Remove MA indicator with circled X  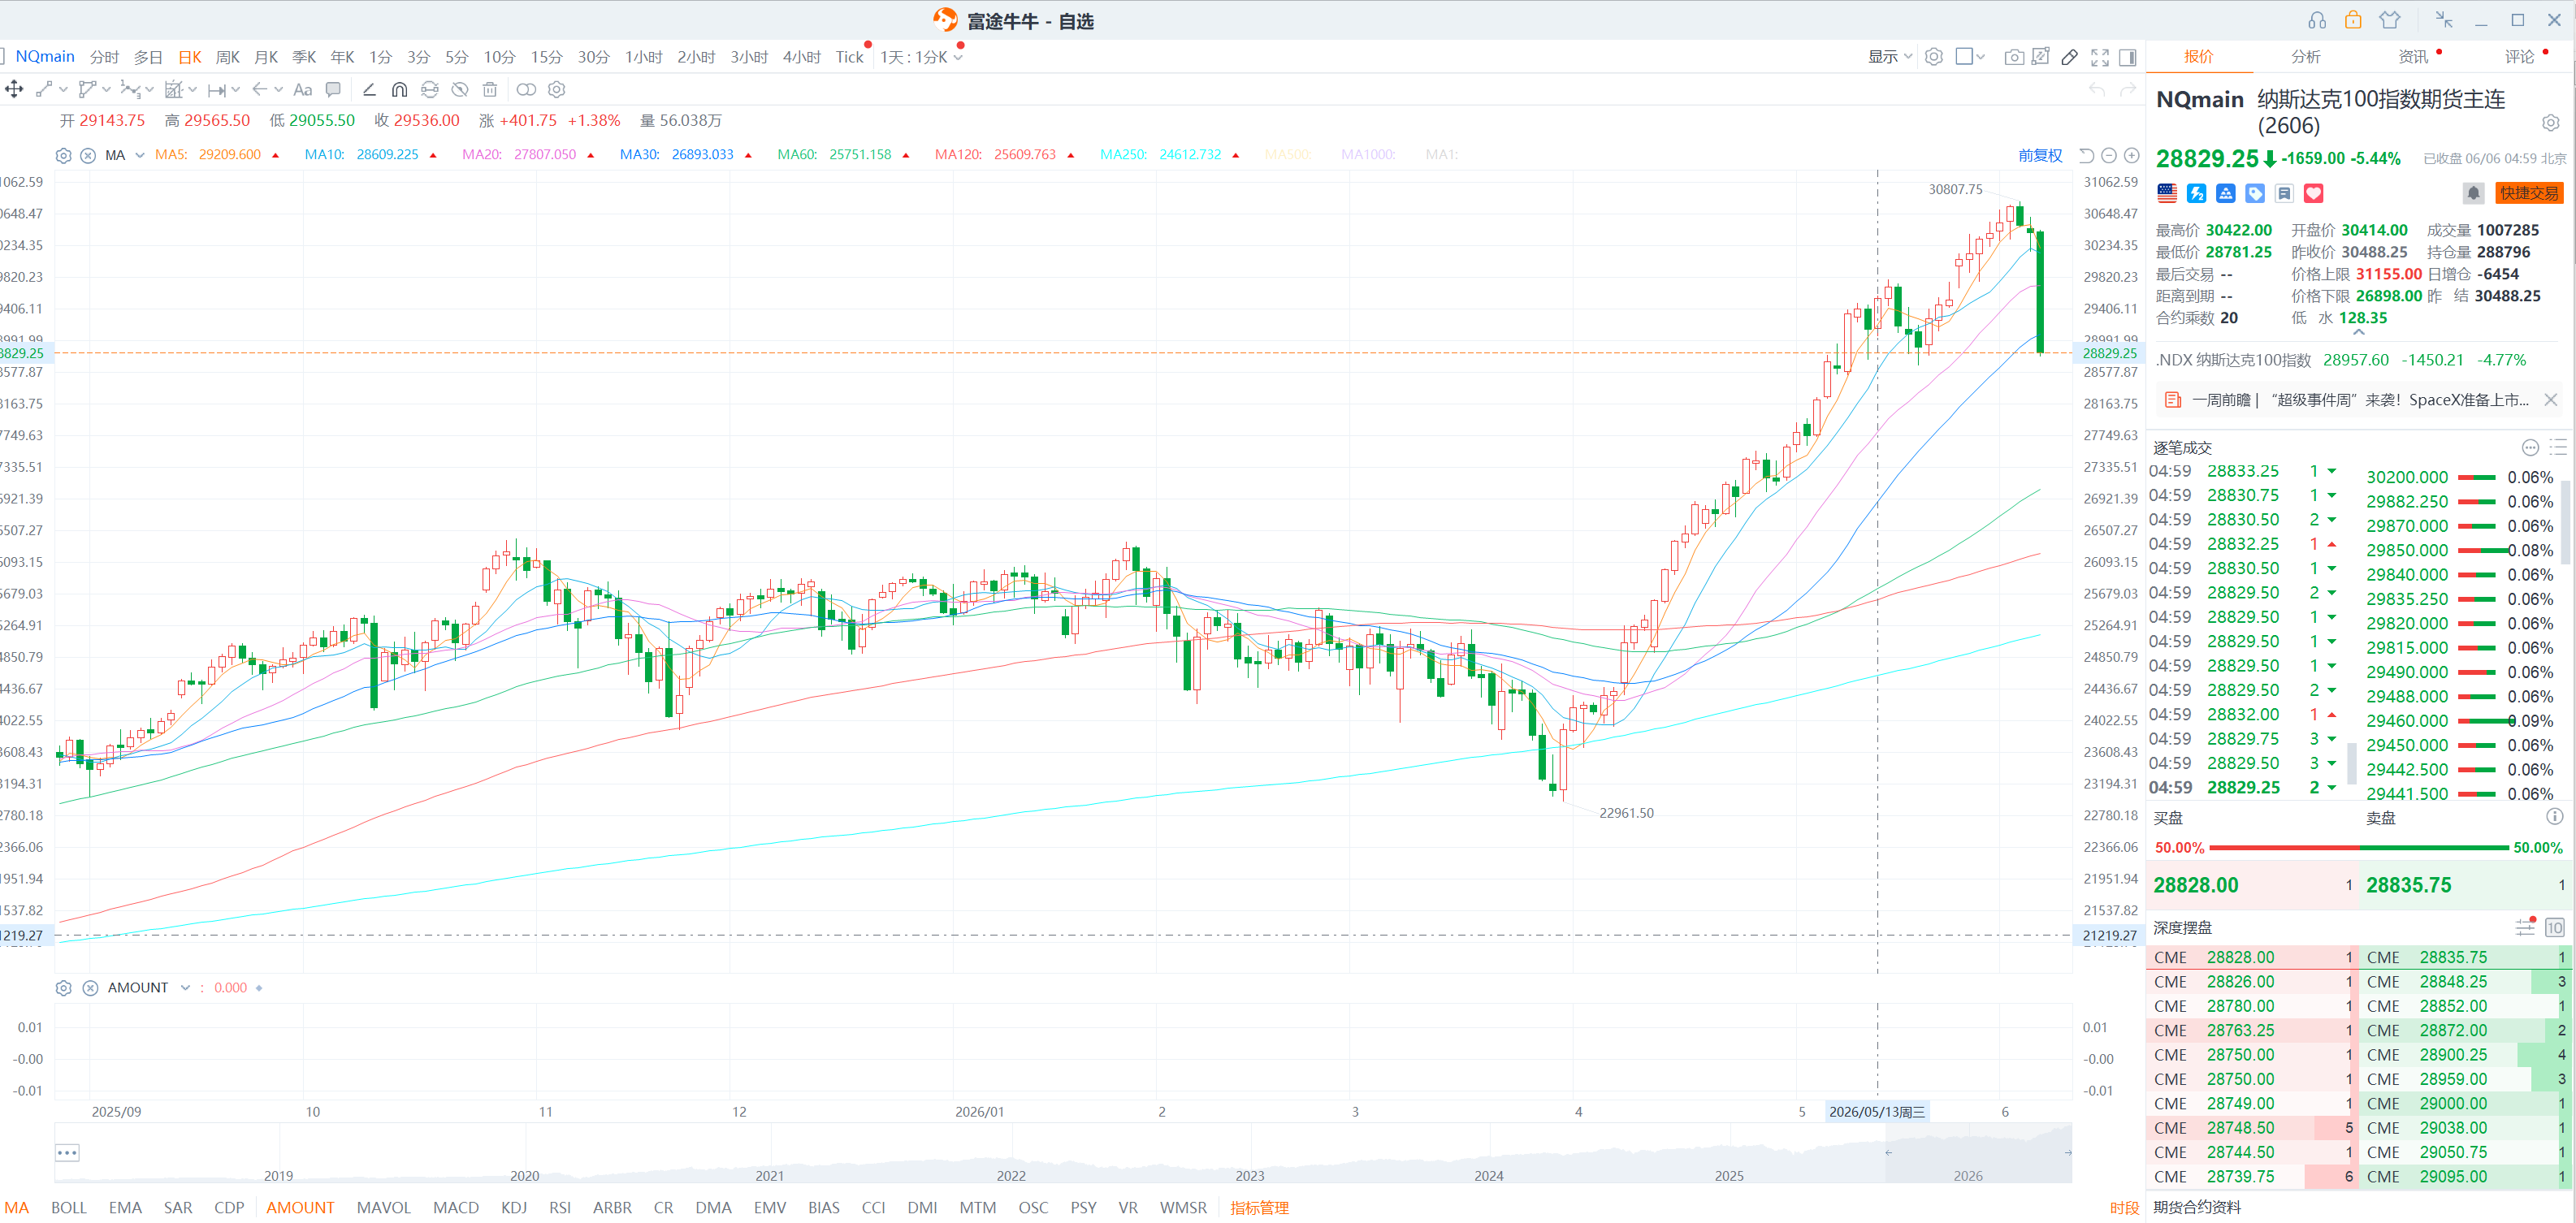tap(88, 155)
